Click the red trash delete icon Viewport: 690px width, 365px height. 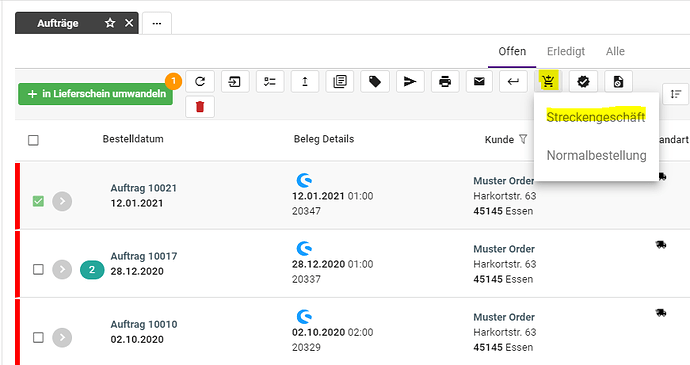pos(200,107)
